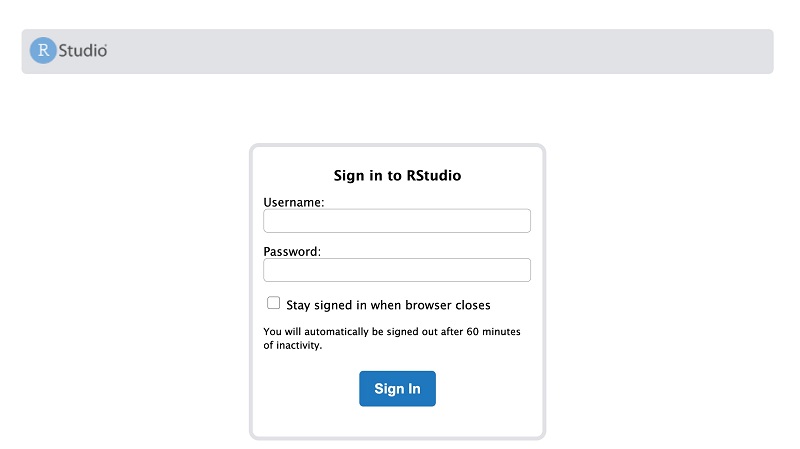Click the automatic sign-out notice text
Screen dimensions: 800x449
coord(392,338)
